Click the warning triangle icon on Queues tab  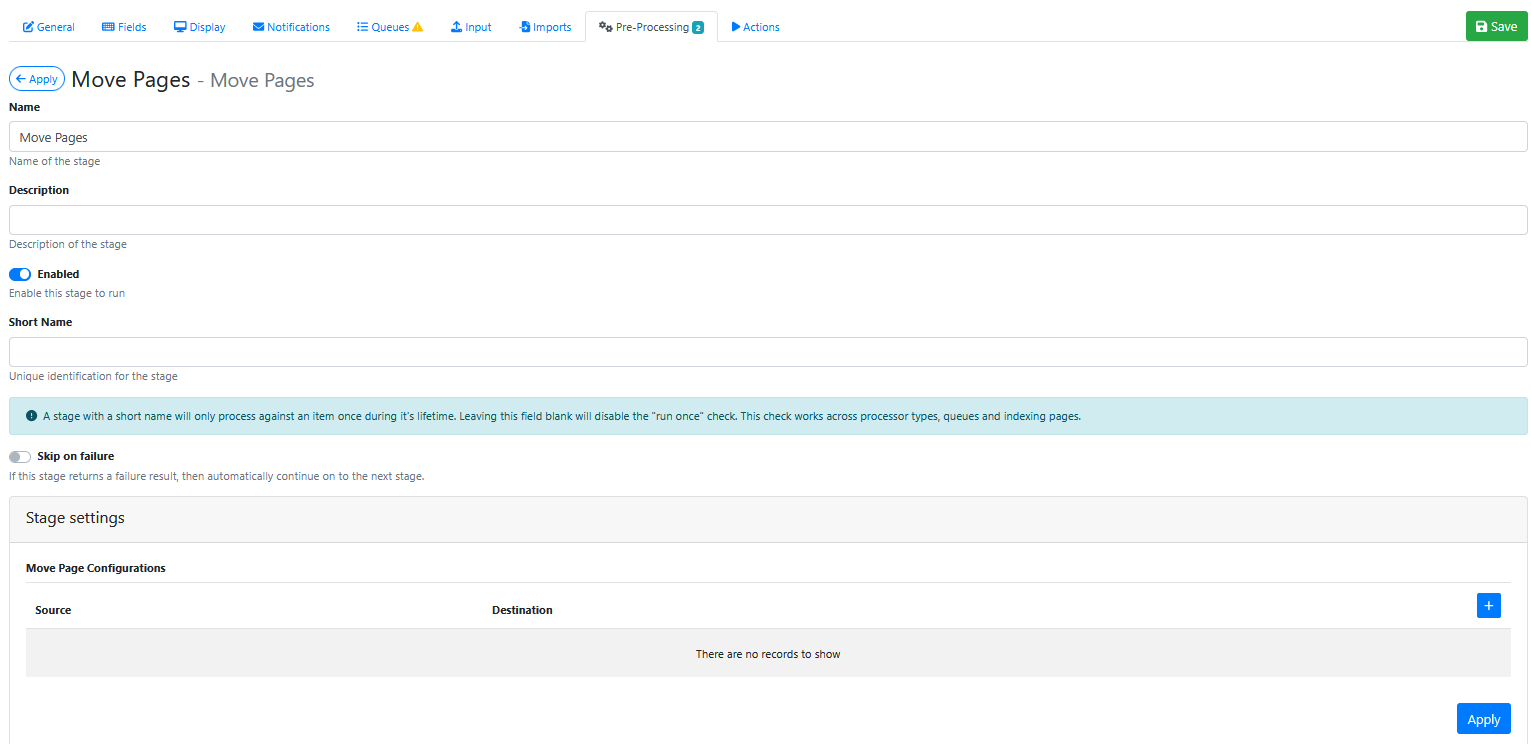[418, 27]
